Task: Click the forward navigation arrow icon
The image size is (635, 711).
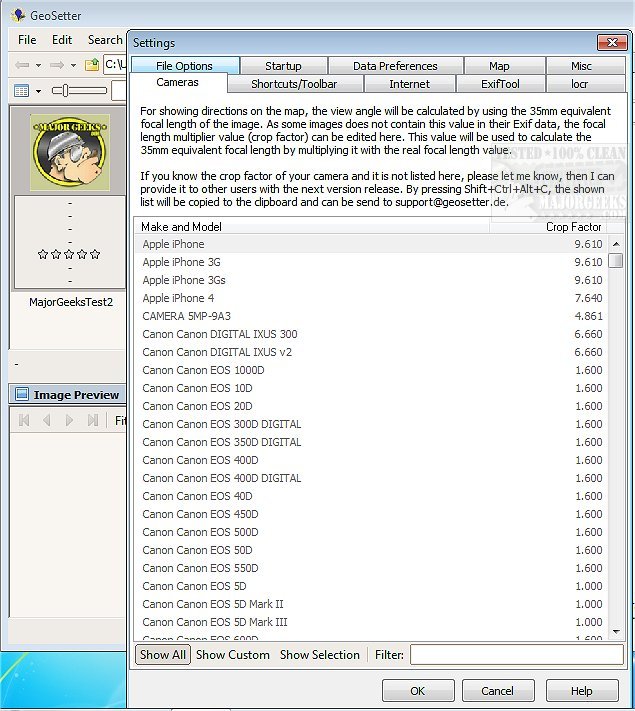Action: [x=57, y=65]
